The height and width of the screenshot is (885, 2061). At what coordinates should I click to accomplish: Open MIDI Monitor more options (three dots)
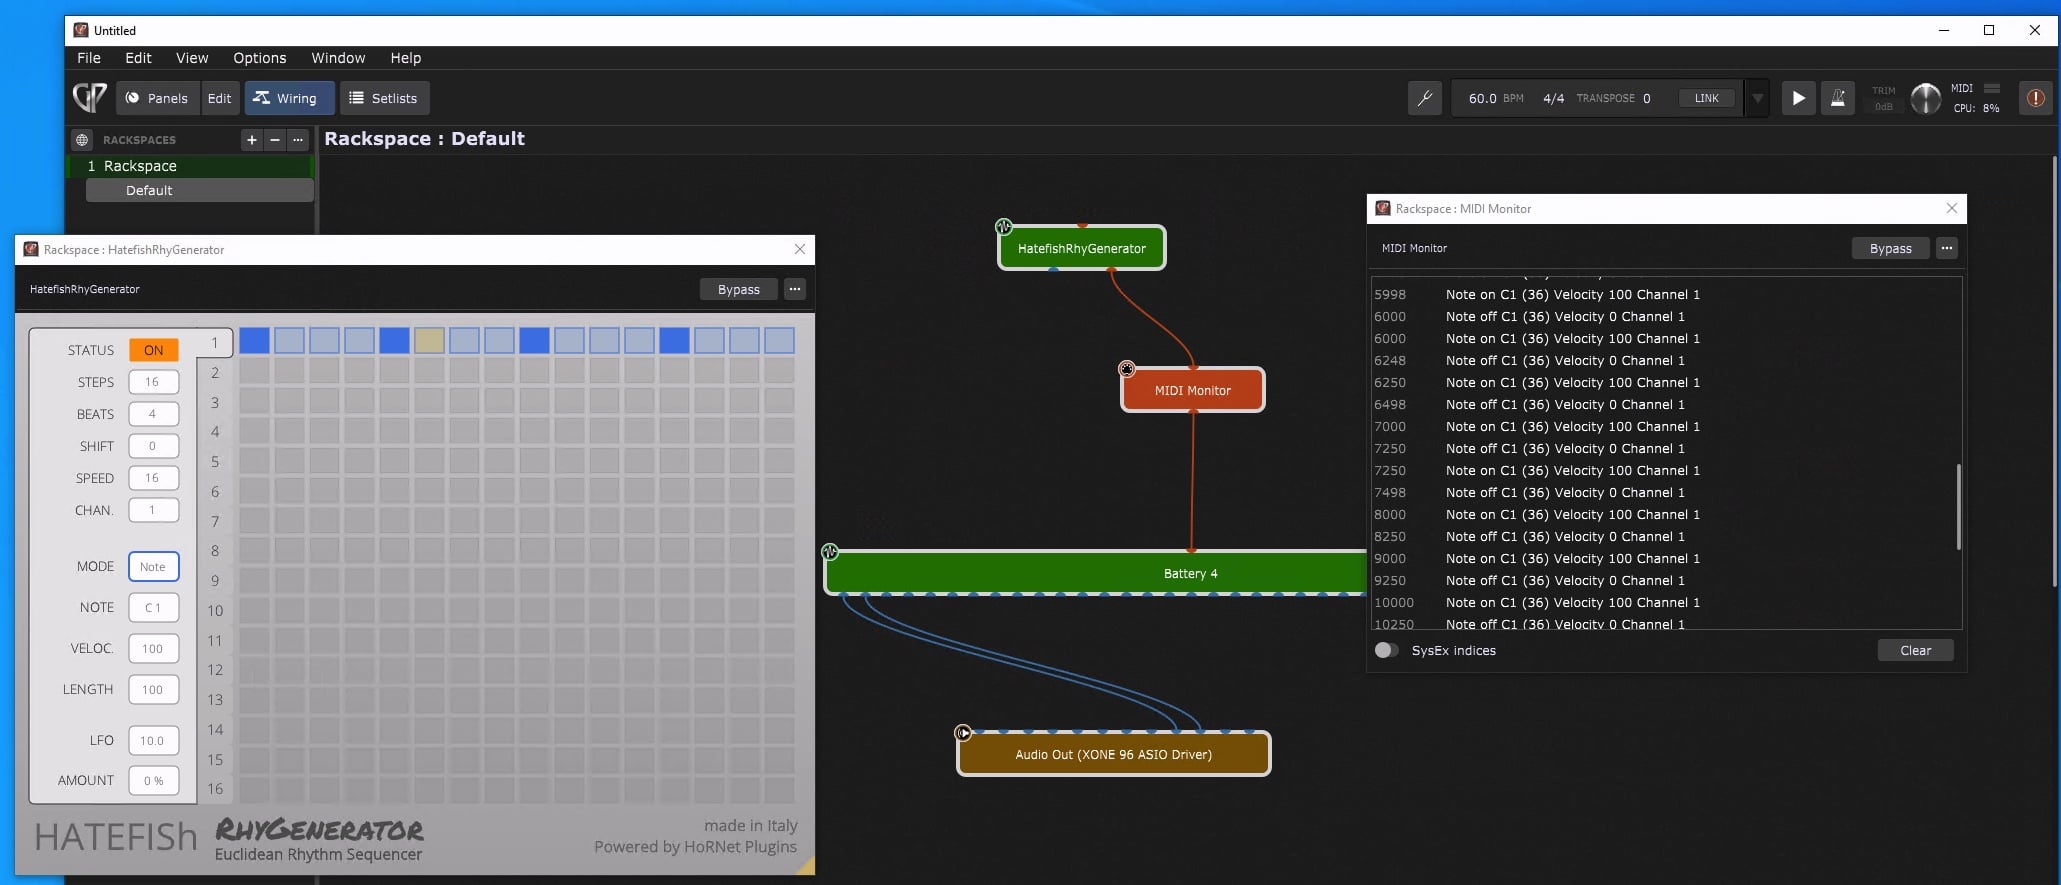tap(1946, 248)
